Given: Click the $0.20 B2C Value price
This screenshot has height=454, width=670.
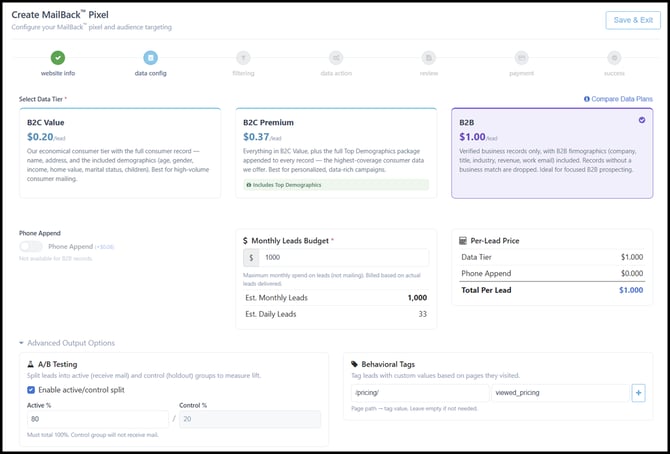Looking at the screenshot, I should tap(40, 137).
